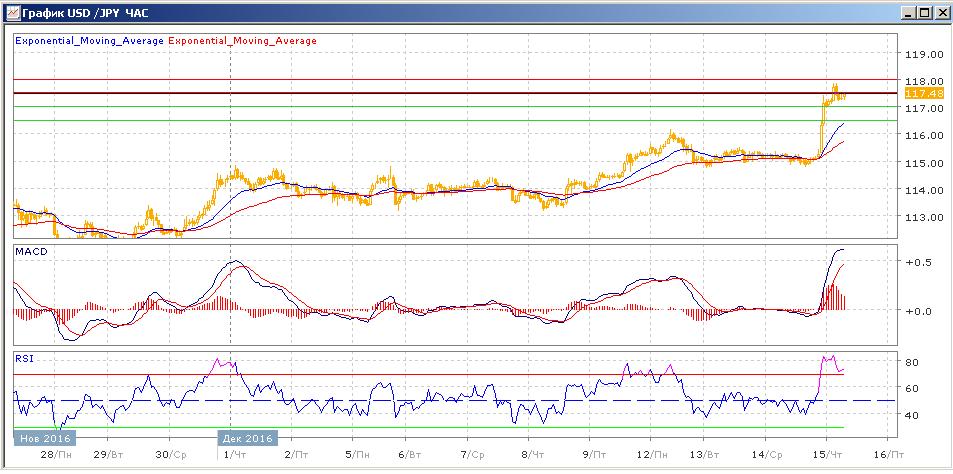
Task: Maximize the USD/JPY chart window
Action: click(x=923, y=13)
